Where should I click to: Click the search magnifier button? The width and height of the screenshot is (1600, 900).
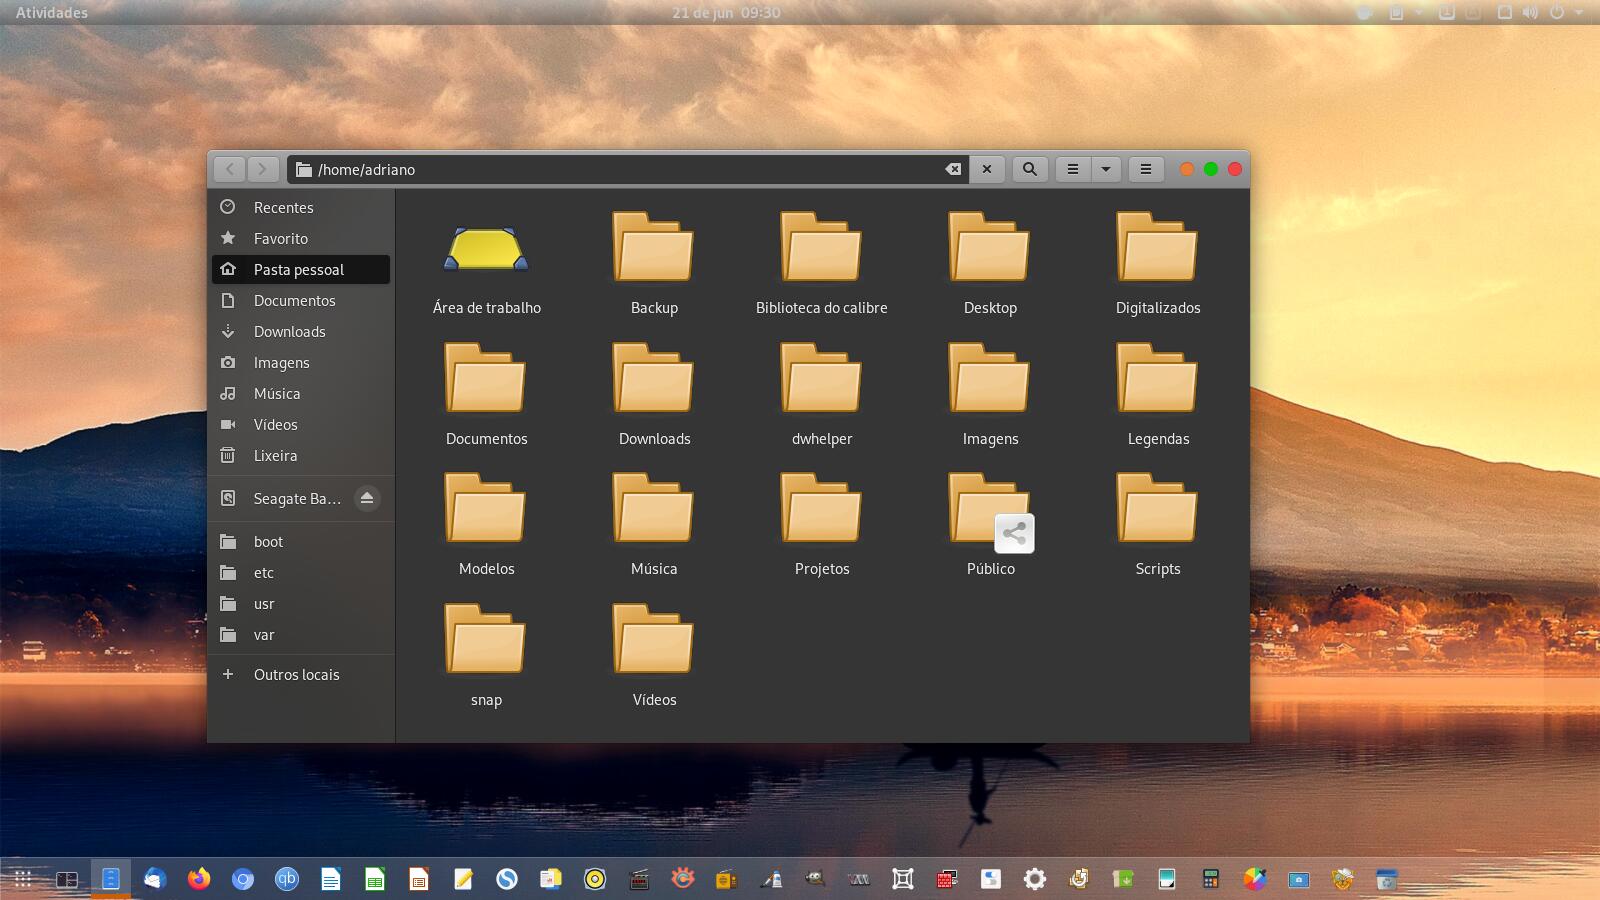[1029, 169]
